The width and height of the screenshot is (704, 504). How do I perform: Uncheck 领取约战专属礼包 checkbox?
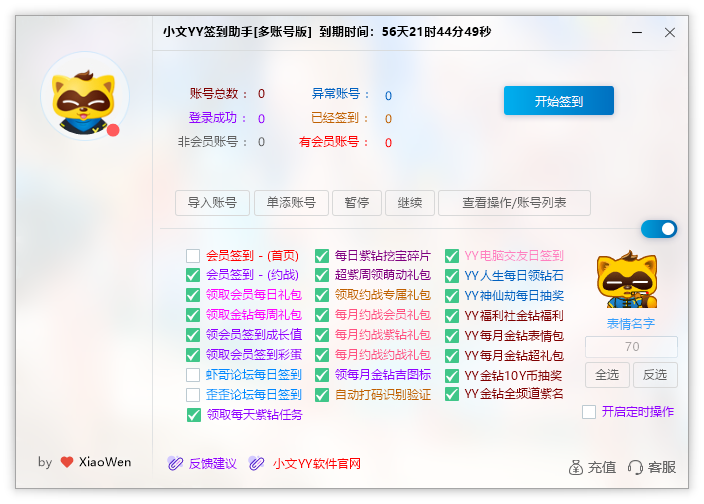coord(322,295)
